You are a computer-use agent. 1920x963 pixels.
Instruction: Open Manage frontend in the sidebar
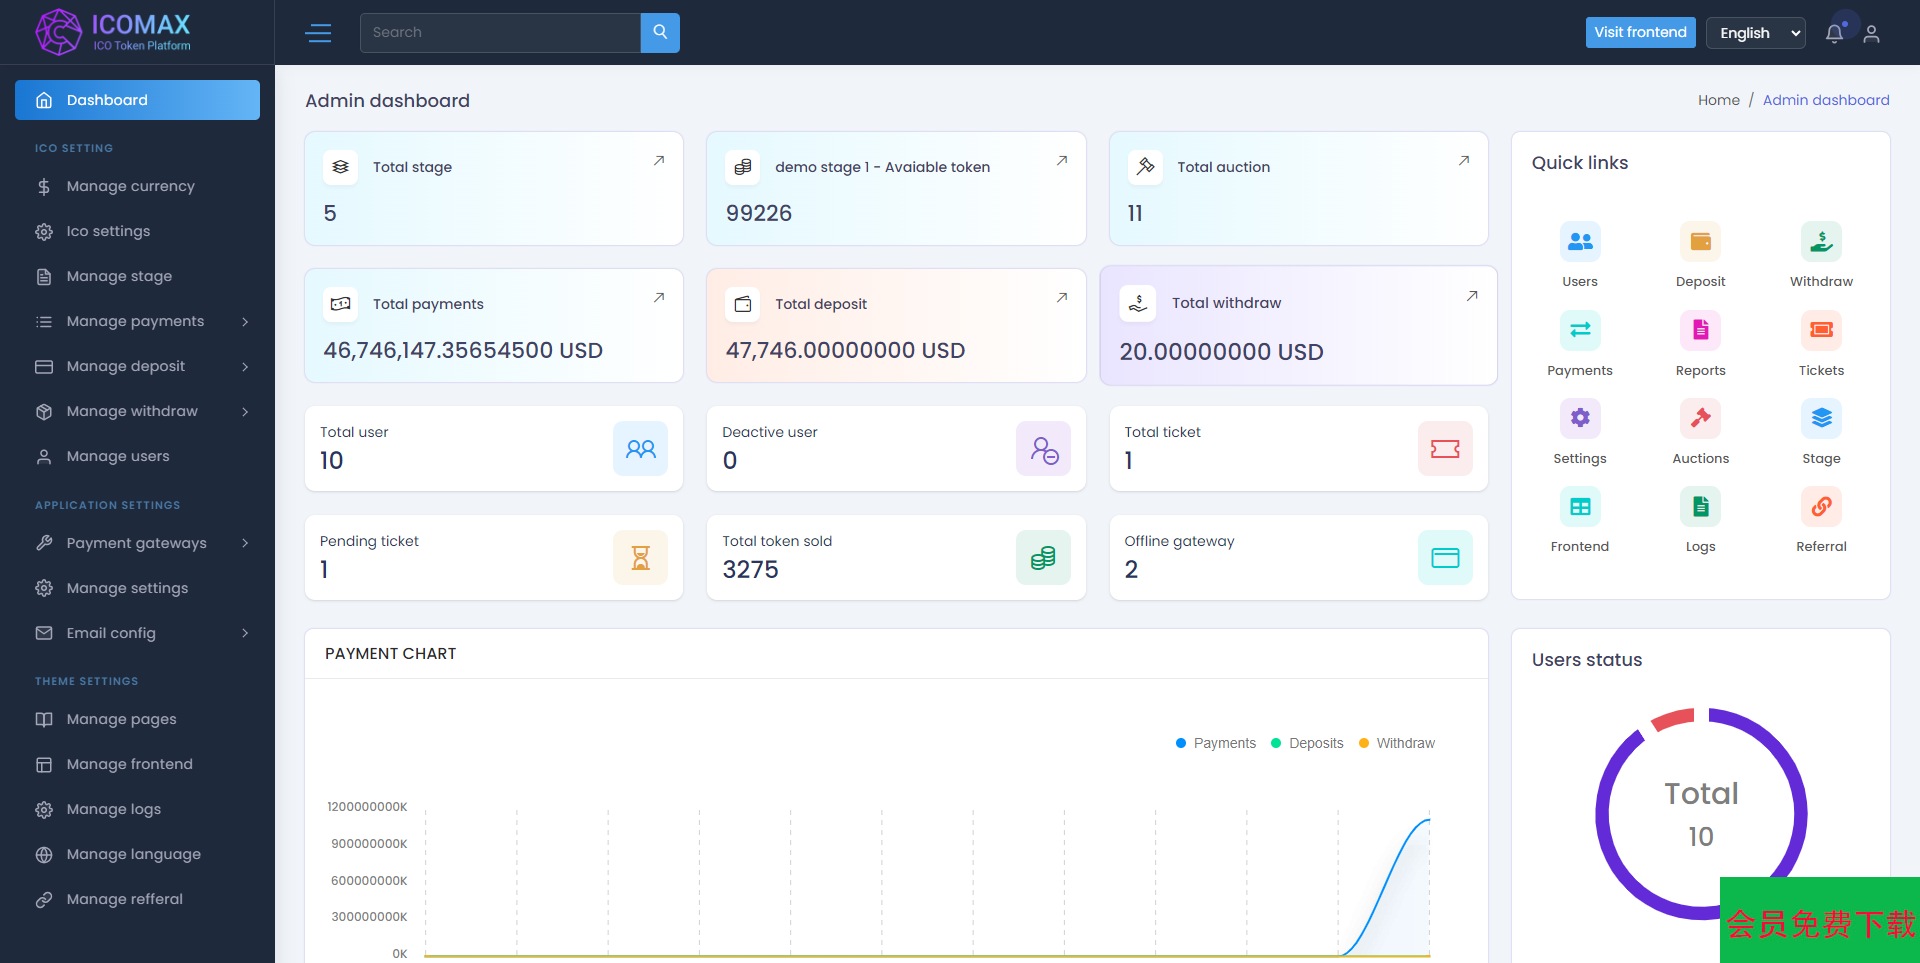(x=129, y=764)
